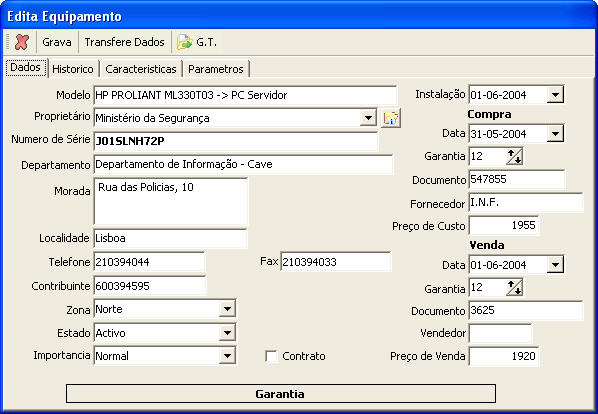598x414 pixels.
Task: Click the Venda Garantia spinner arrows
Action: [514, 288]
